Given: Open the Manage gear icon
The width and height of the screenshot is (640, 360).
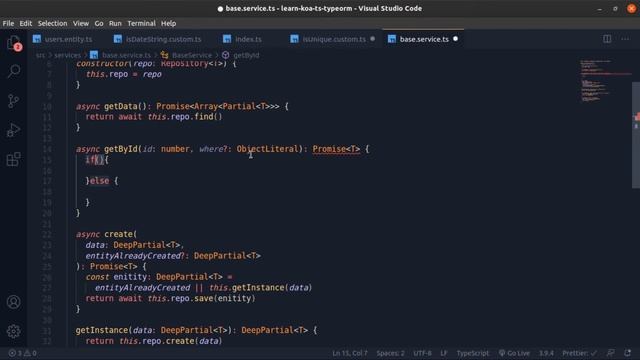Looking at the screenshot, I should tap(13, 331).
